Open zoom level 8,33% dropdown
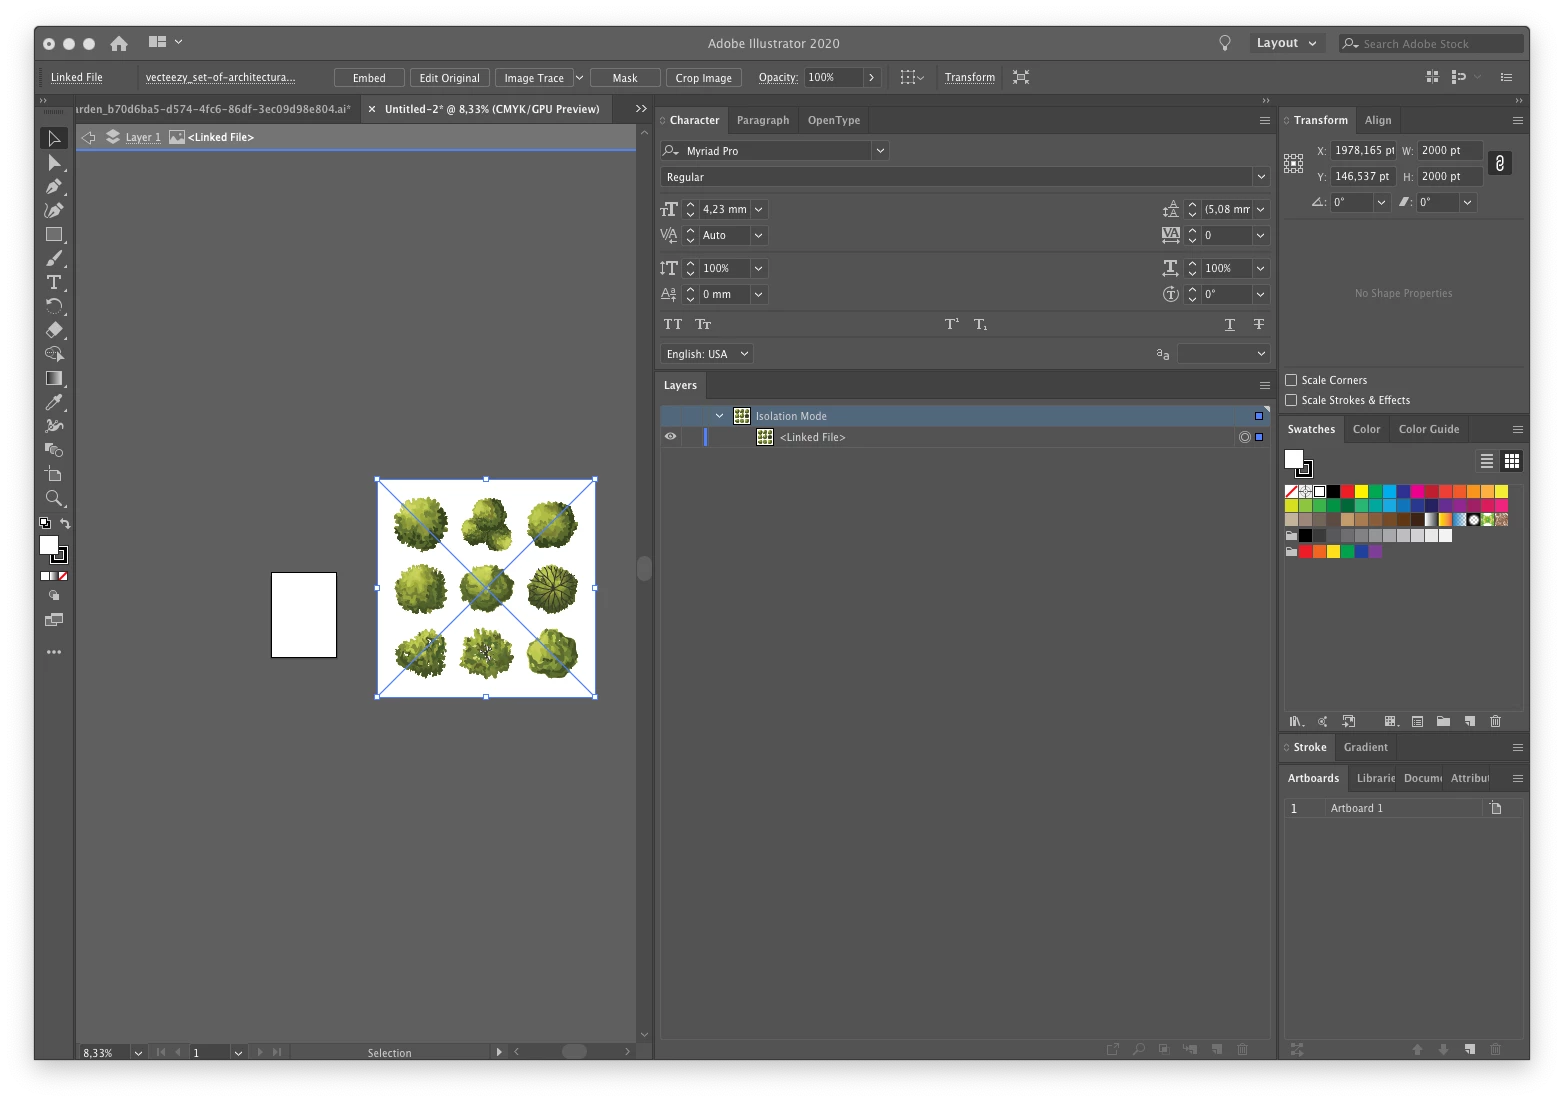Viewport: 1564px width, 1102px height. coord(138,1053)
